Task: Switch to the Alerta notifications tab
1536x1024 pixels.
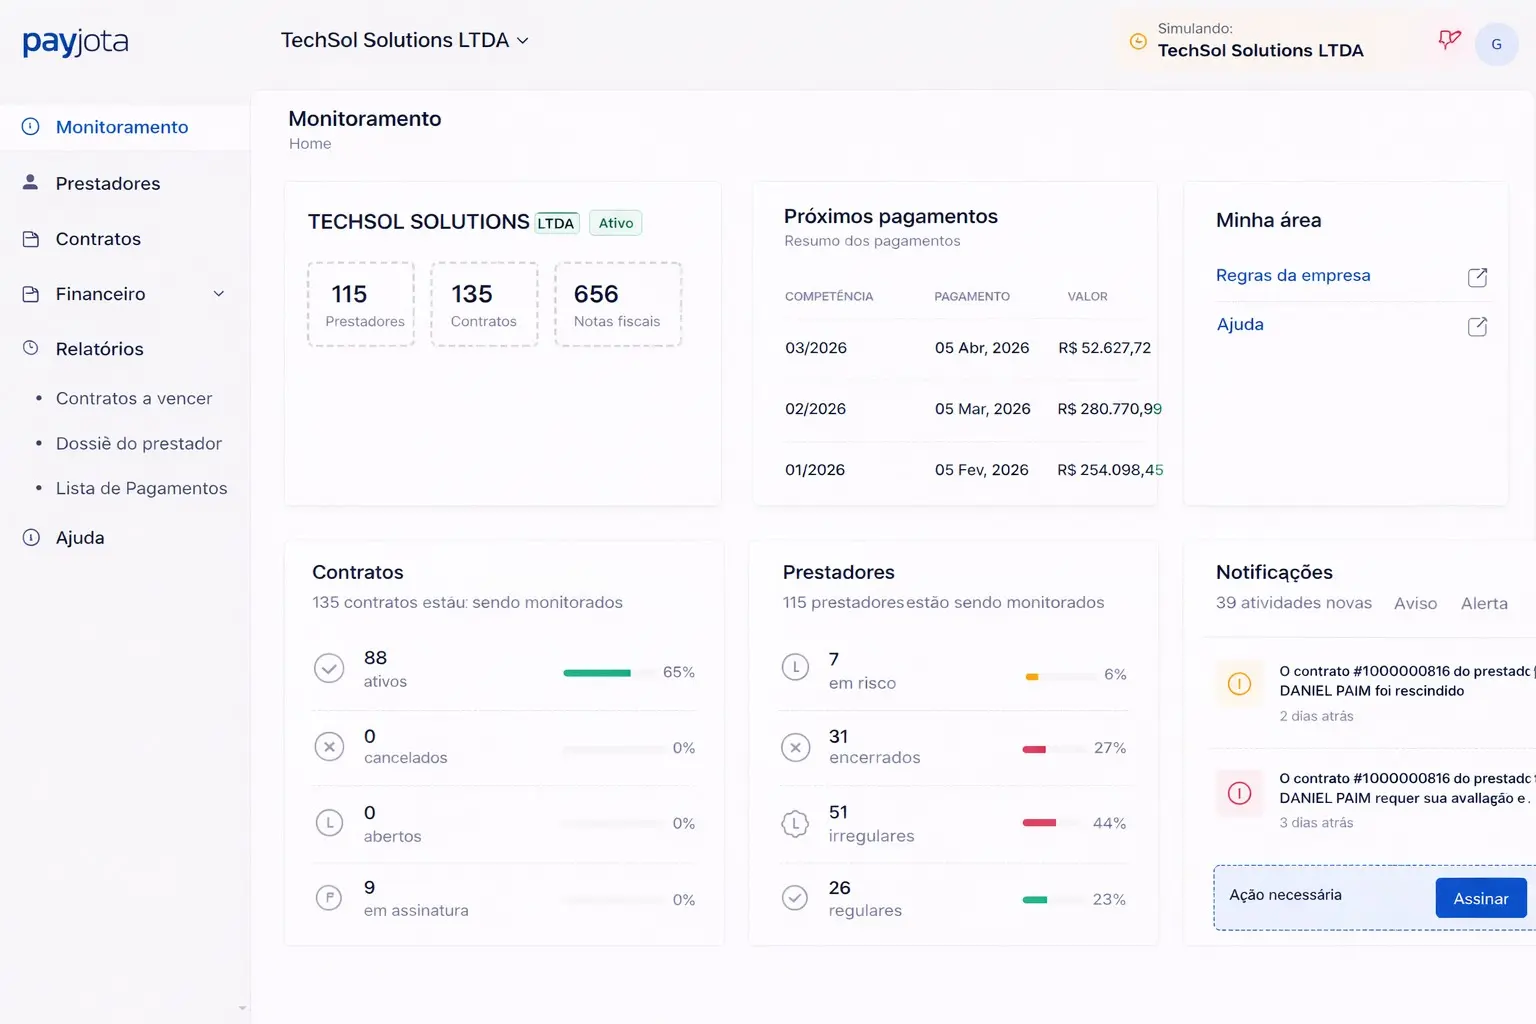Action: 1484,603
